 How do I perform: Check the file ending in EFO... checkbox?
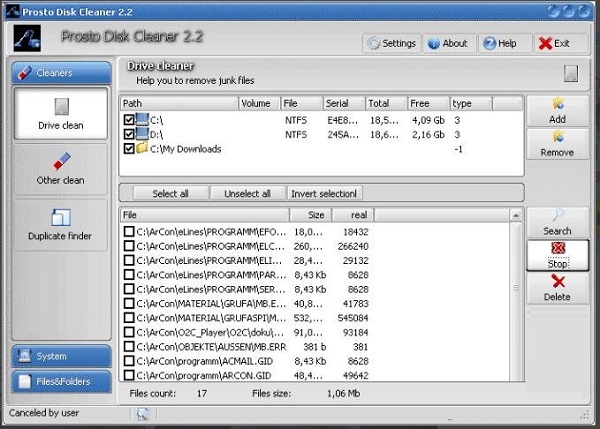[129, 232]
